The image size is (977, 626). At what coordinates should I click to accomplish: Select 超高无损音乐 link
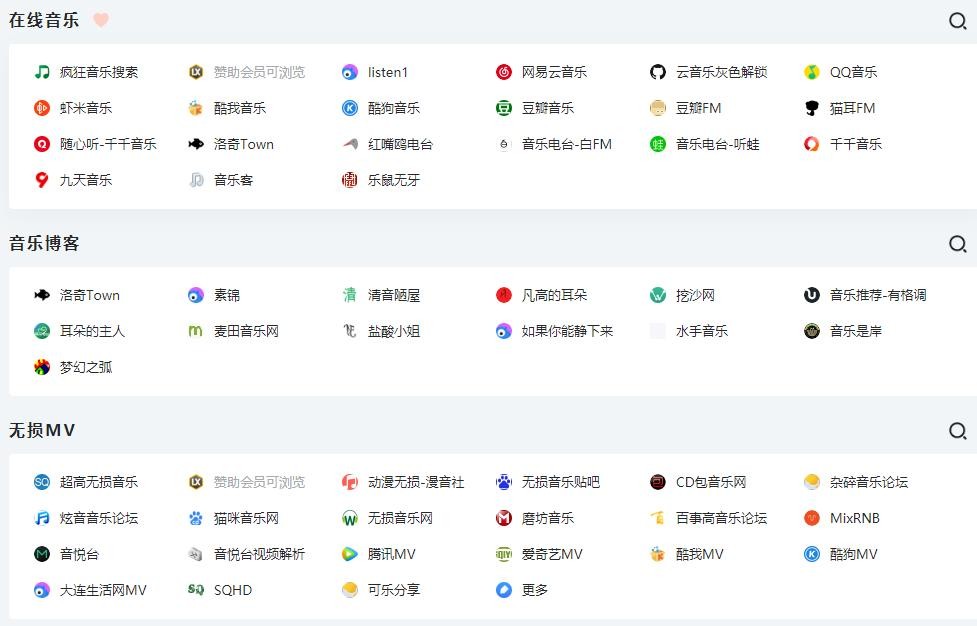coord(99,482)
